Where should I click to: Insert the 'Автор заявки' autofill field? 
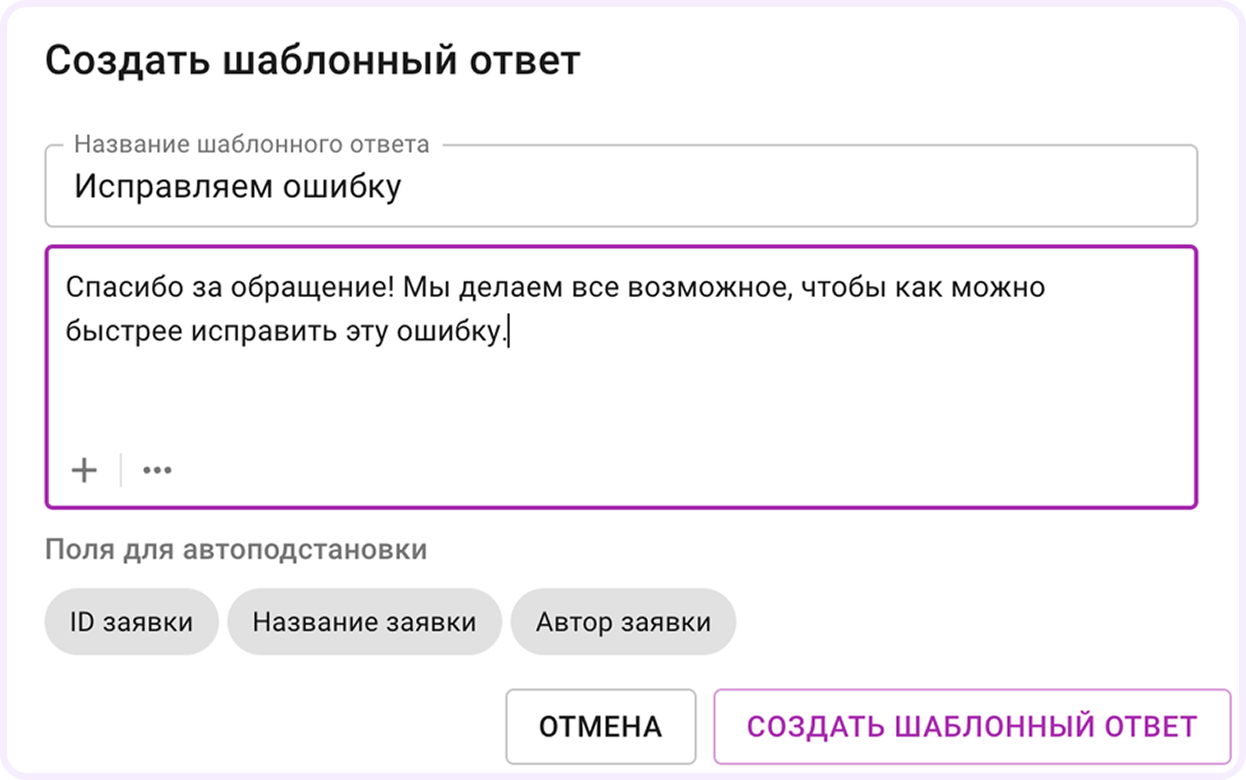622,621
